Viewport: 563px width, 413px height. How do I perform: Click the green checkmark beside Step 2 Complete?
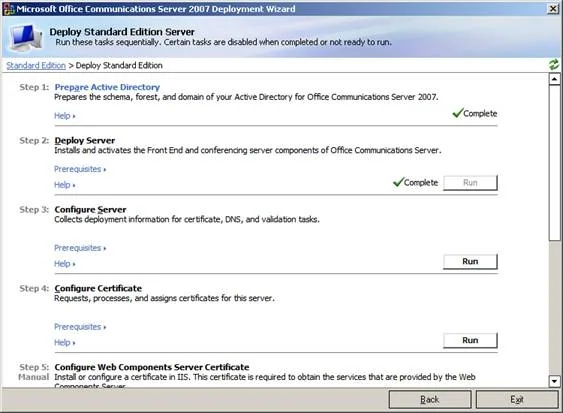pos(398,182)
